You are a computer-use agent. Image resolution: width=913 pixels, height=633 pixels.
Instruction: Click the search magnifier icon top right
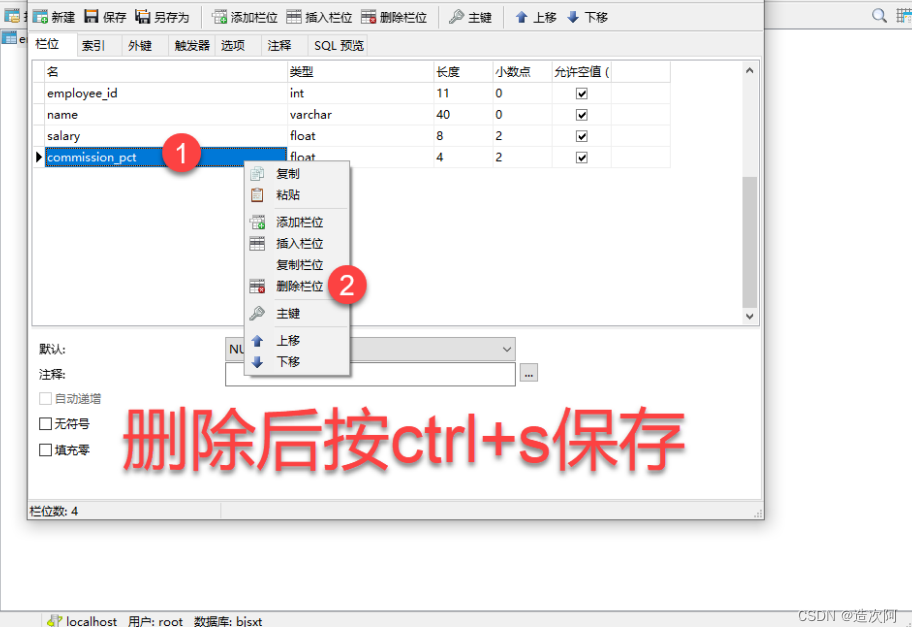coord(879,16)
